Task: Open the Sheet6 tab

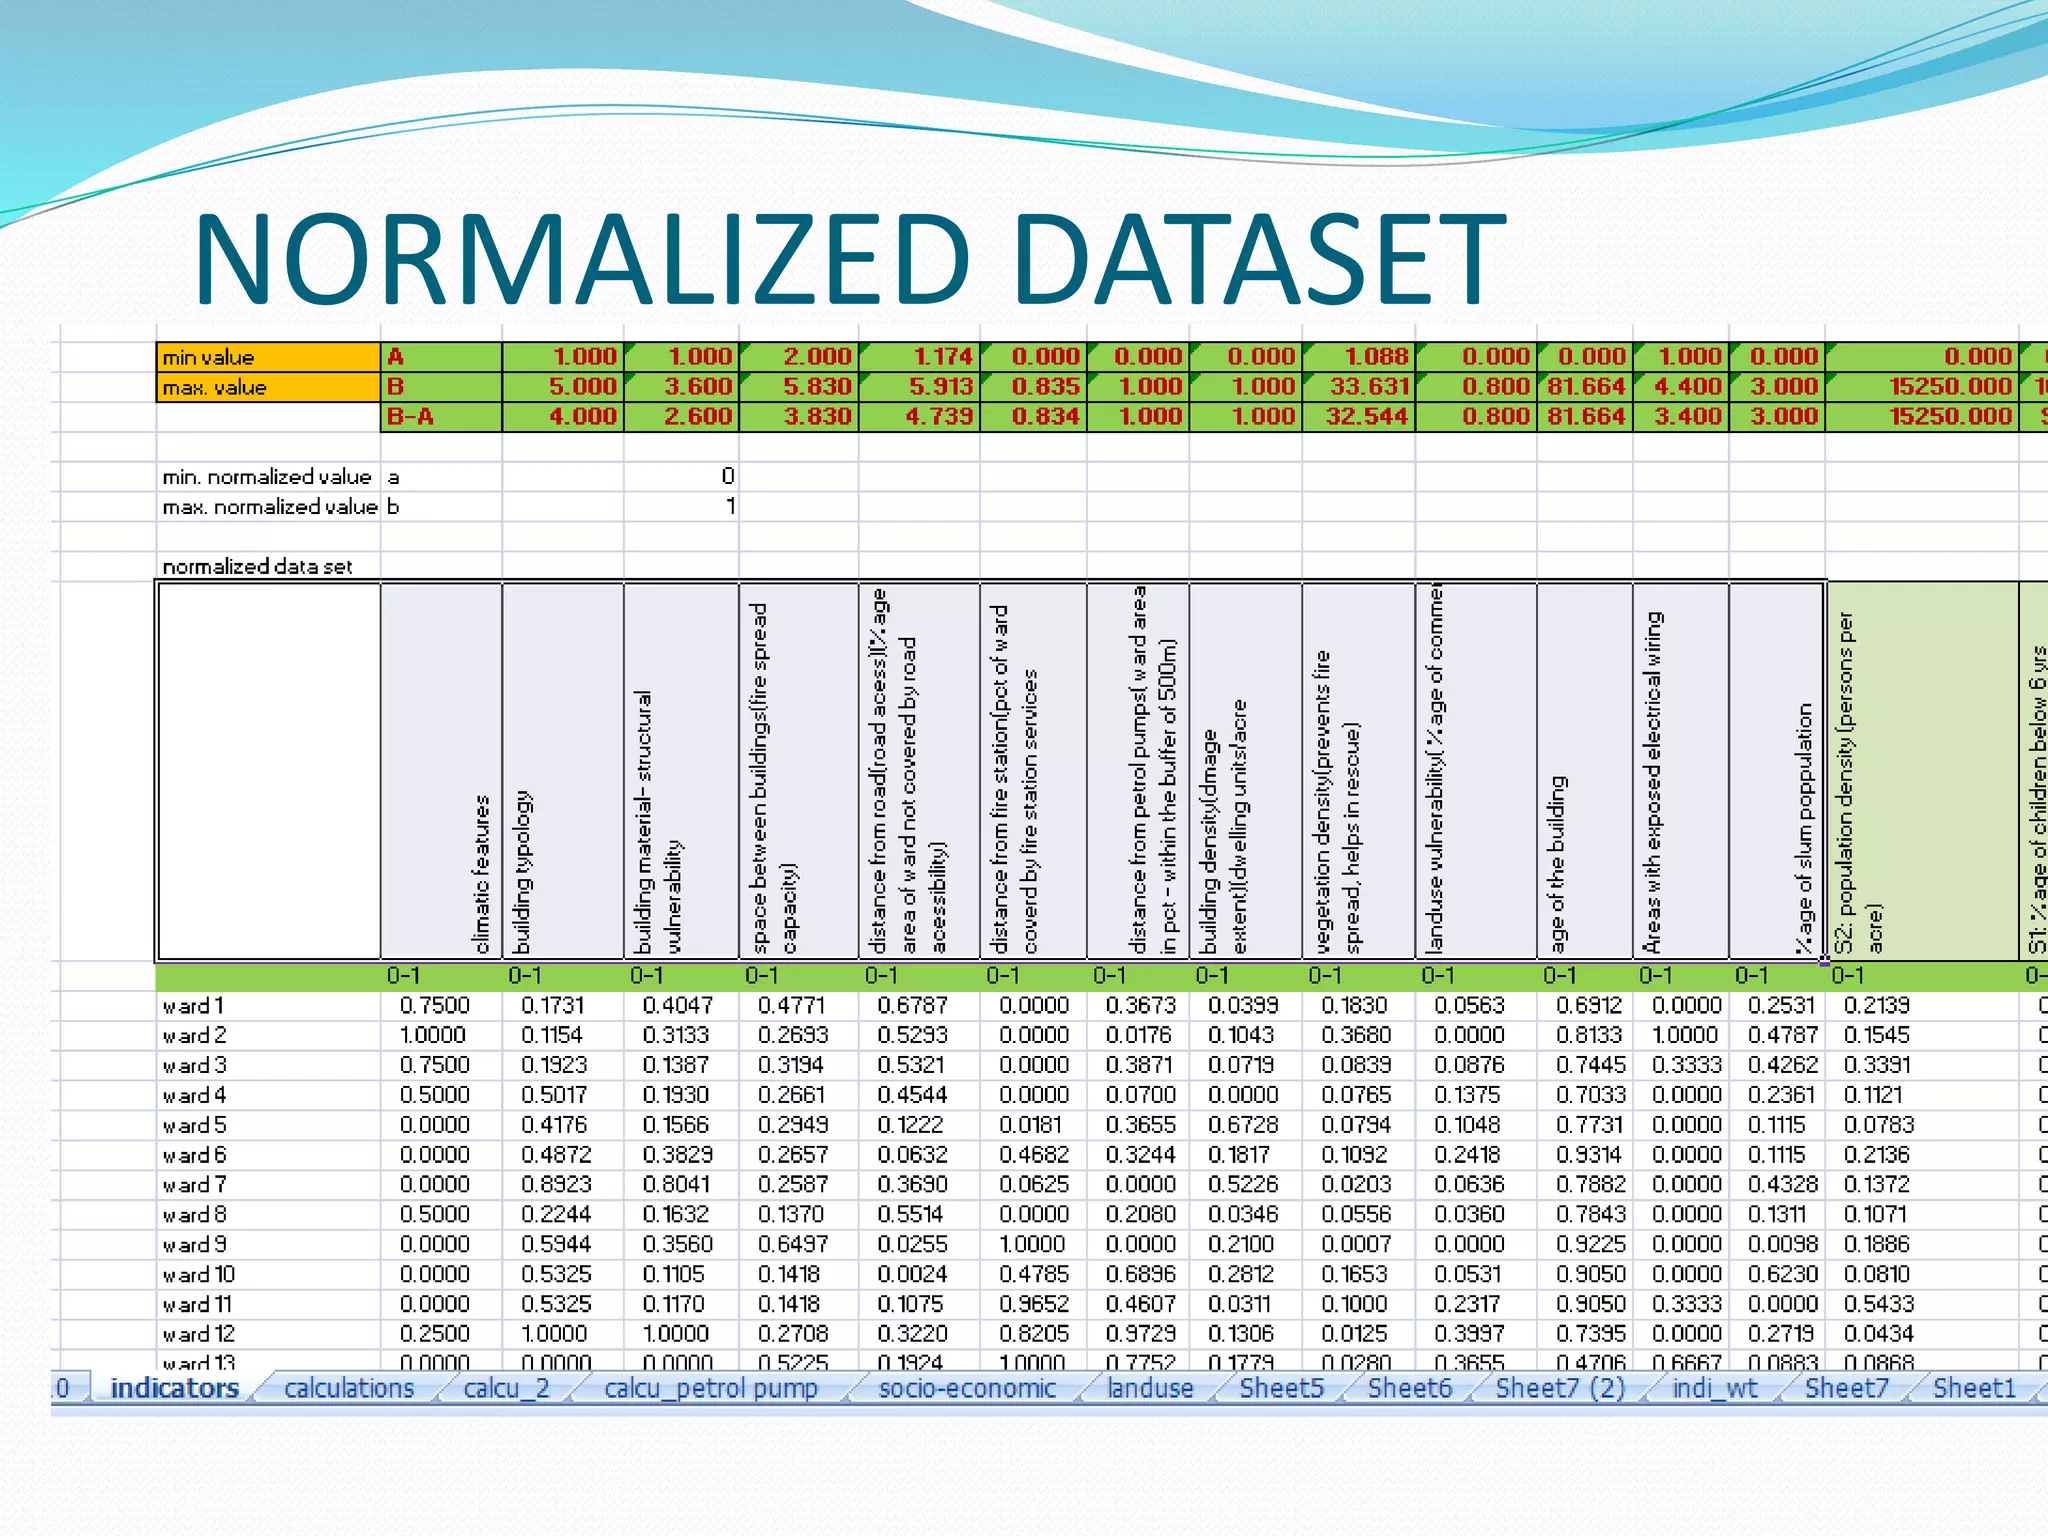Action: [x=1409, y=1388]
